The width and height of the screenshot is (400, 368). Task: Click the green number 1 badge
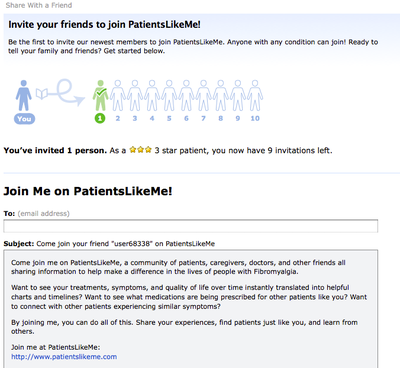click(100, 118)
